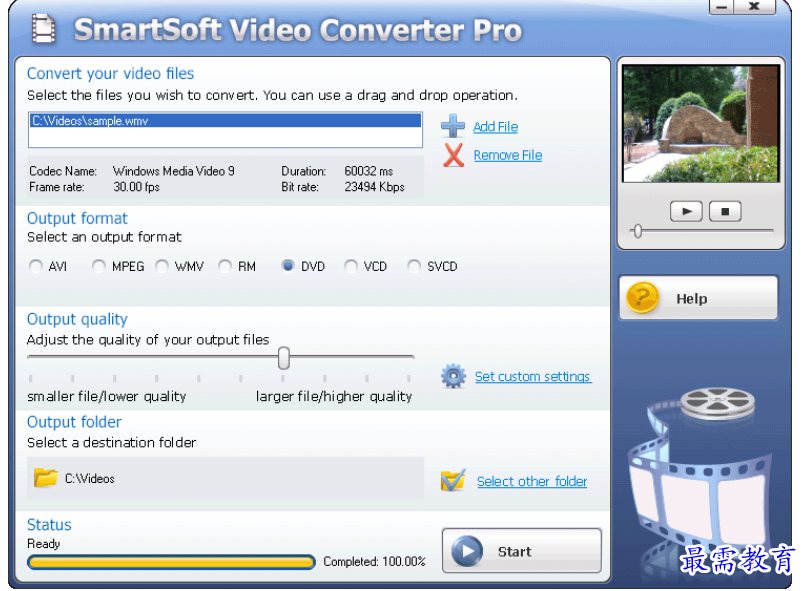Click the red X Remove File icon
The height and width of the screenshot is (591, 804).
pos(453,155)
